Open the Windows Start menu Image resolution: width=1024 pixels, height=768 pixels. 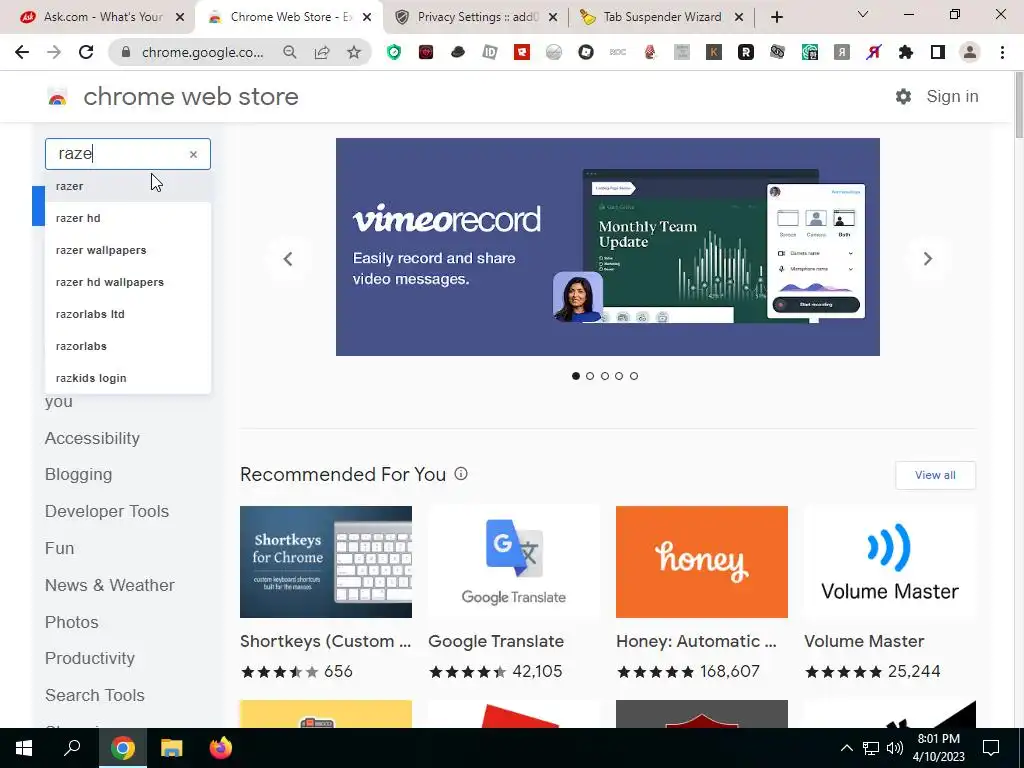pos(24,748)
